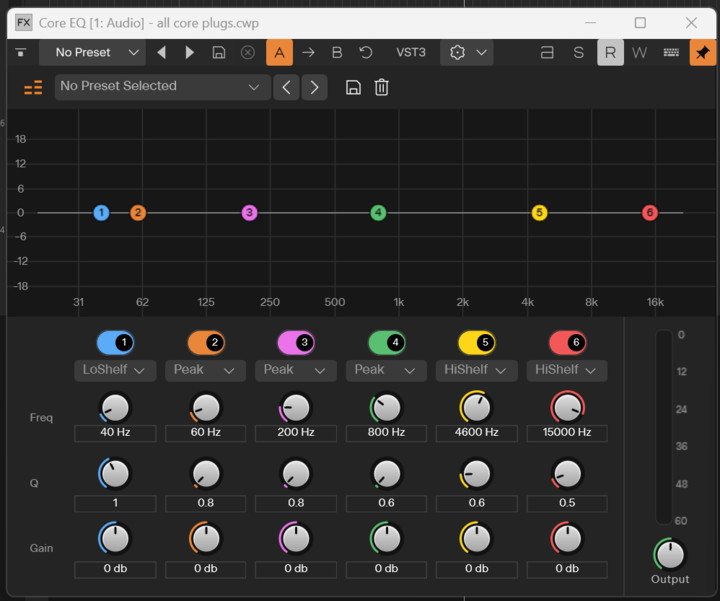The image size is (720, 601).
Task: Toggle automation Read (R) button
Action: 610,52
